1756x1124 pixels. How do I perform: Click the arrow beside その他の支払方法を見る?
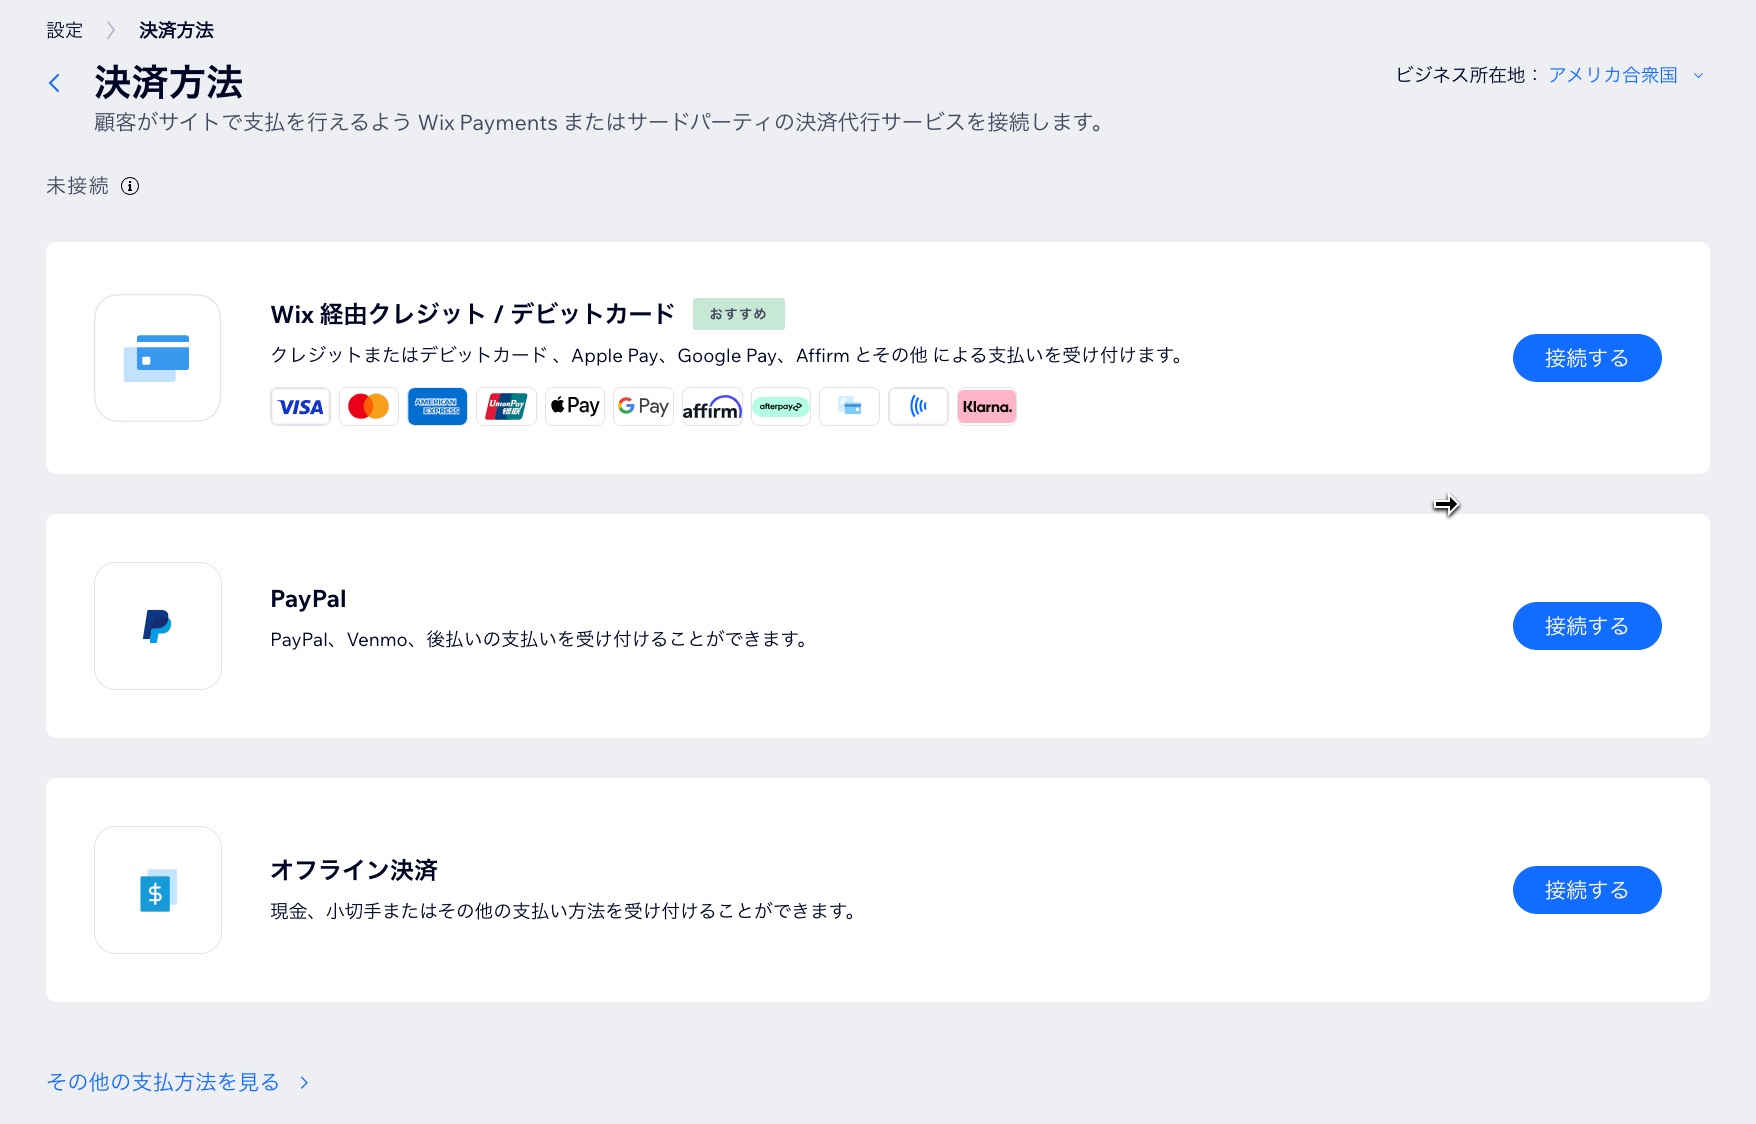point(304,1082)
